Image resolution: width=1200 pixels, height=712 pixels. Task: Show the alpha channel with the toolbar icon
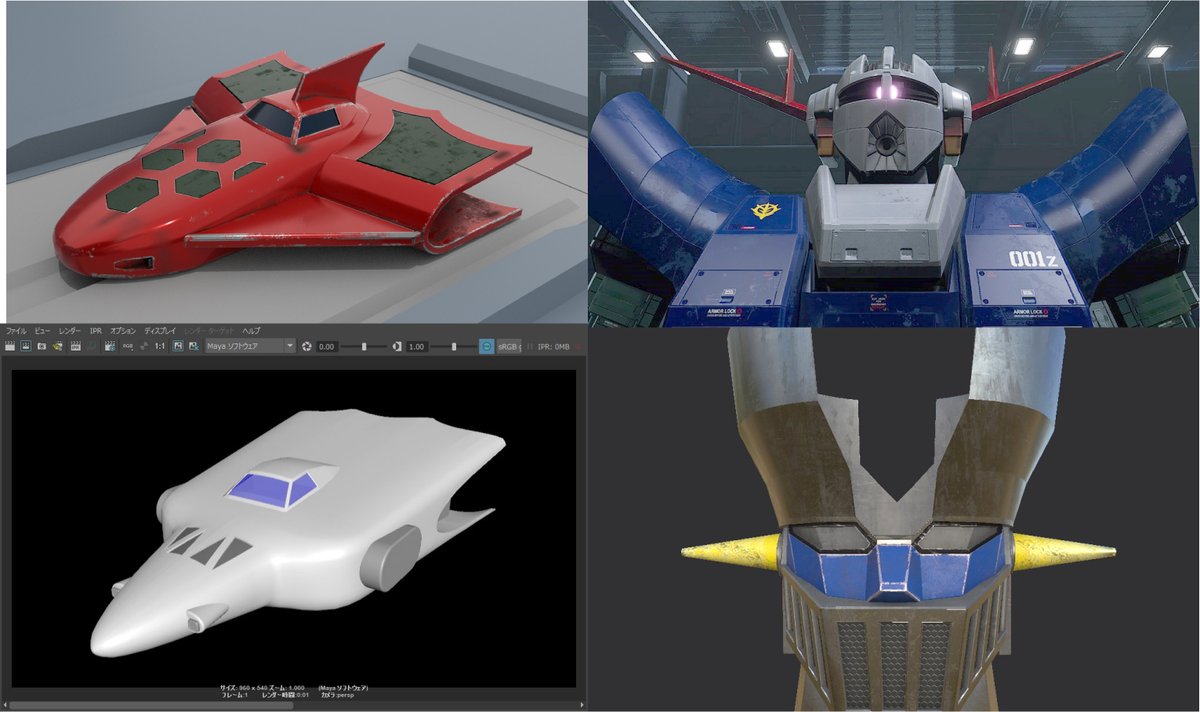(143, 346)
